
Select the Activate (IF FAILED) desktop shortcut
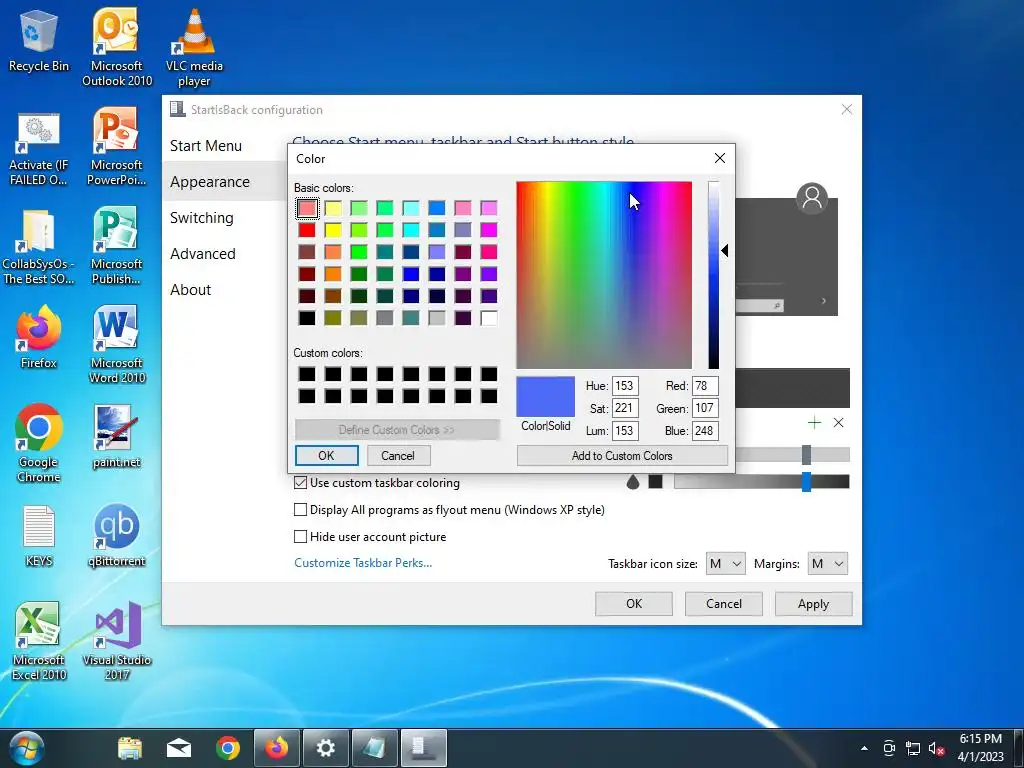coord(39,149)
